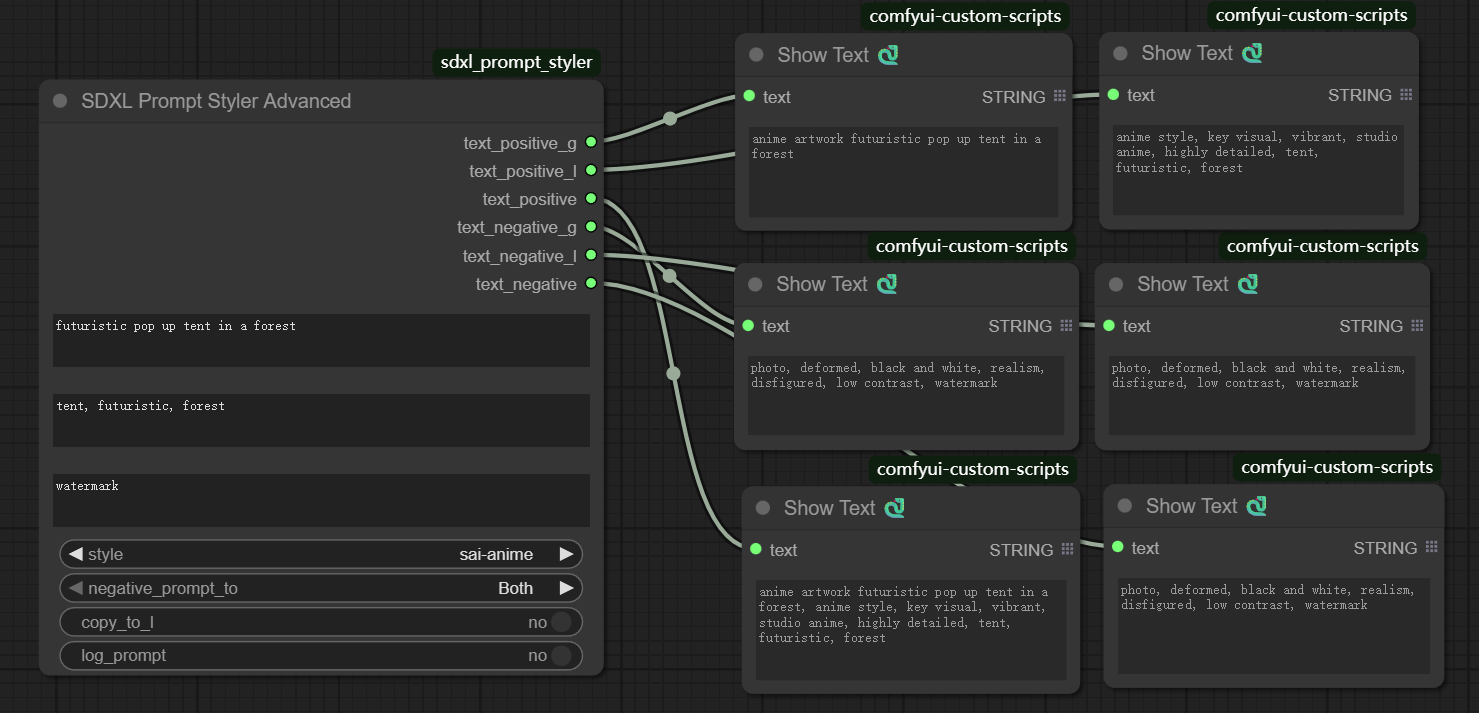1479x713 pixels.
Task: Click the "watermark" negative prompt text field
Action: click(x=321, y=500)
